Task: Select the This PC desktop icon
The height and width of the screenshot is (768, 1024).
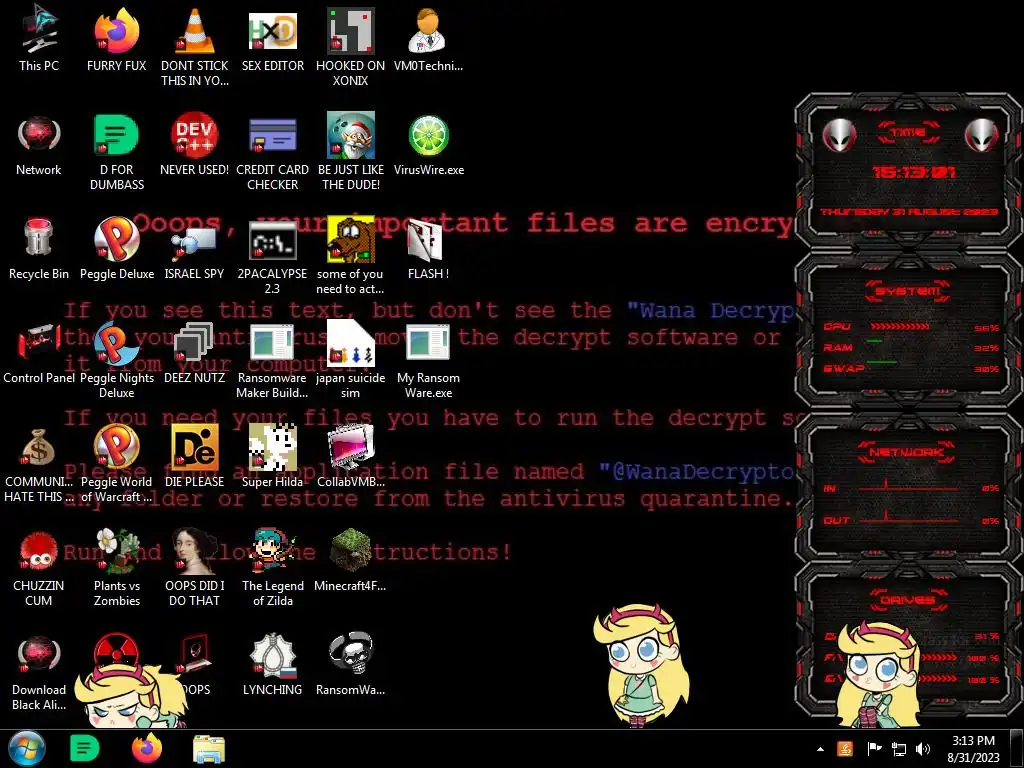Action: point(39,39)
